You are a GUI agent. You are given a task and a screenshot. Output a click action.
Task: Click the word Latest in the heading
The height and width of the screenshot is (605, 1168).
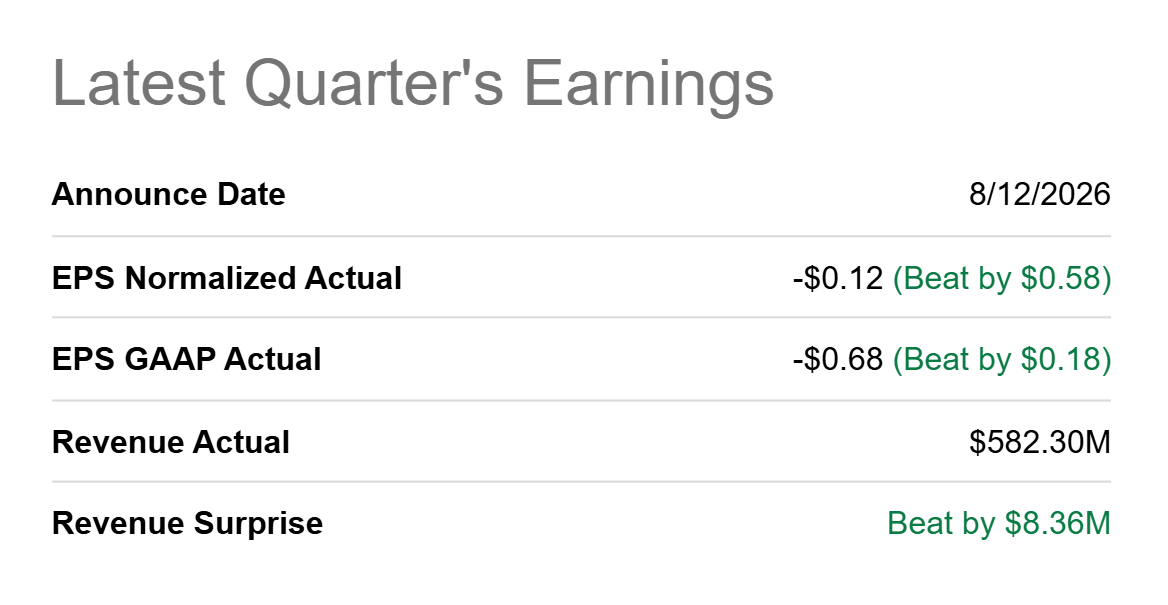point(139,83)
